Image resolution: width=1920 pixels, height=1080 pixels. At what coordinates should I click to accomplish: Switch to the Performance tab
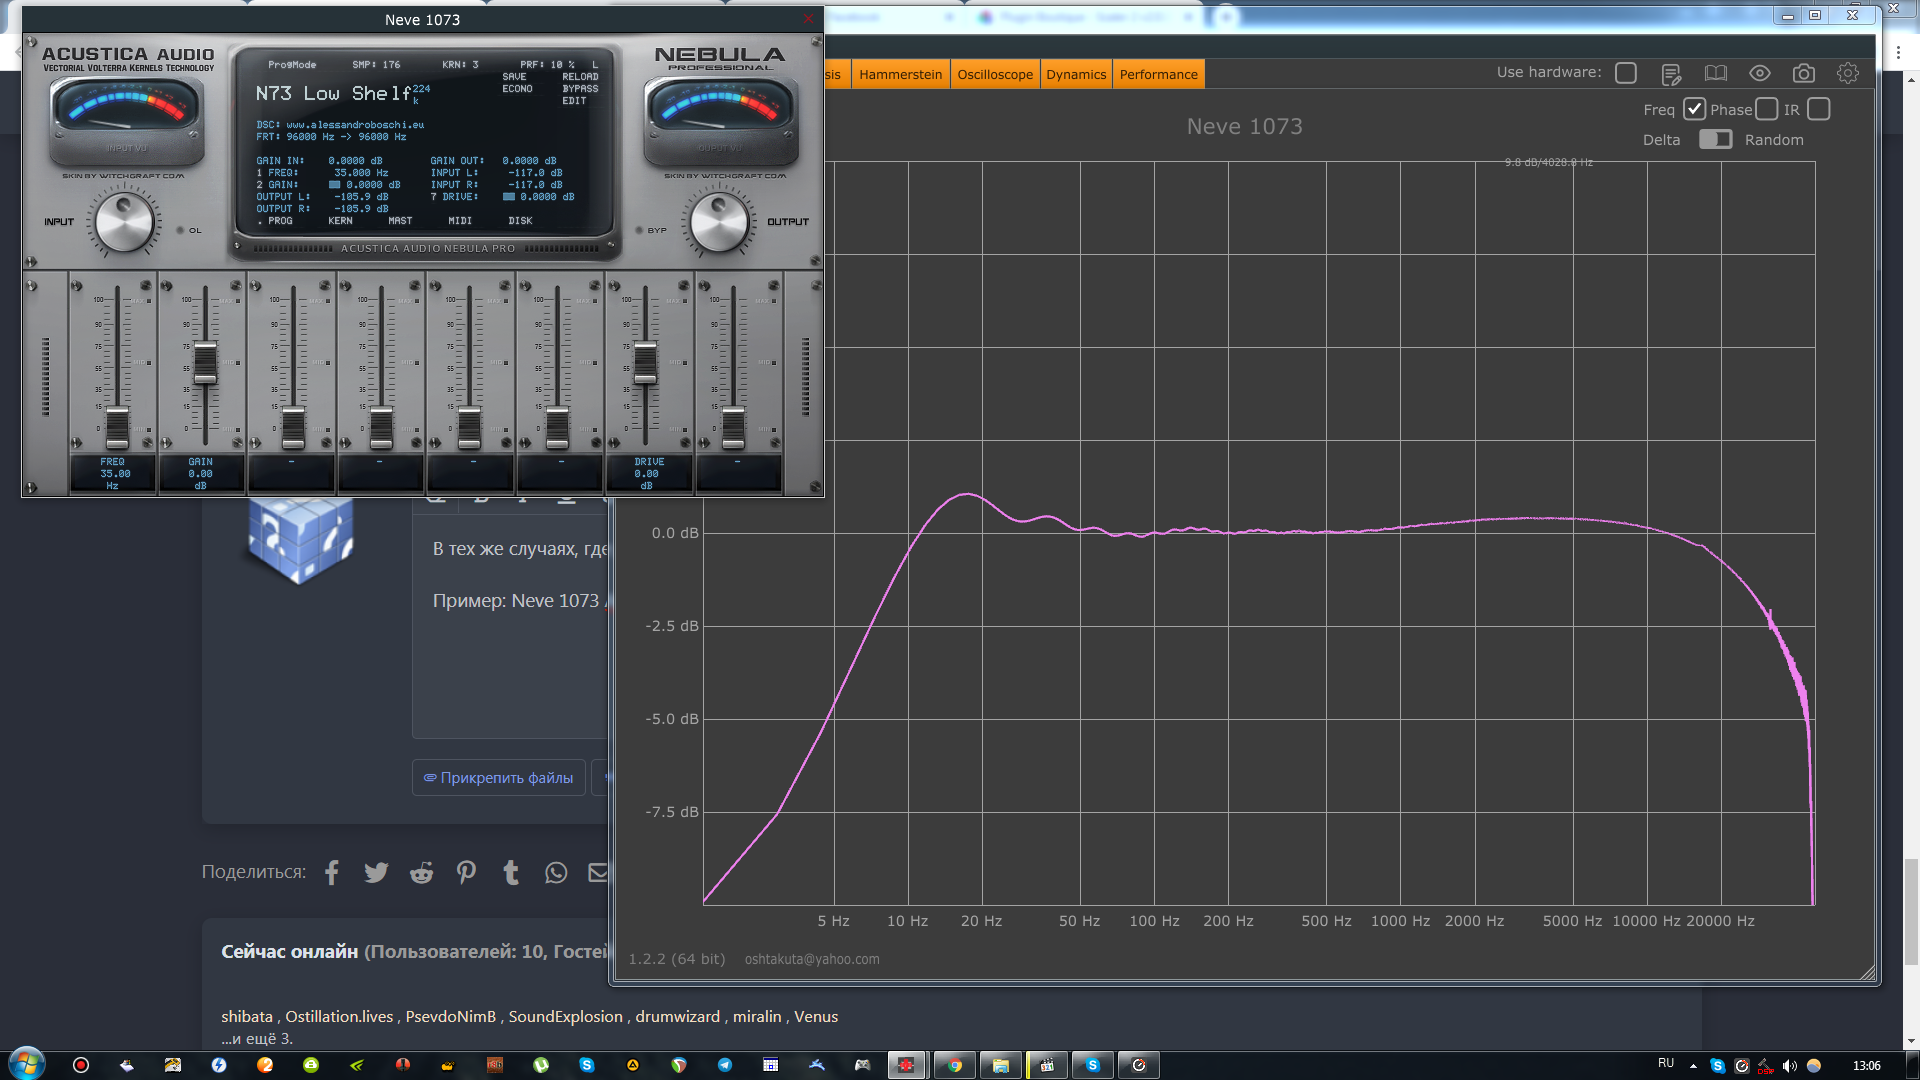1158,74
